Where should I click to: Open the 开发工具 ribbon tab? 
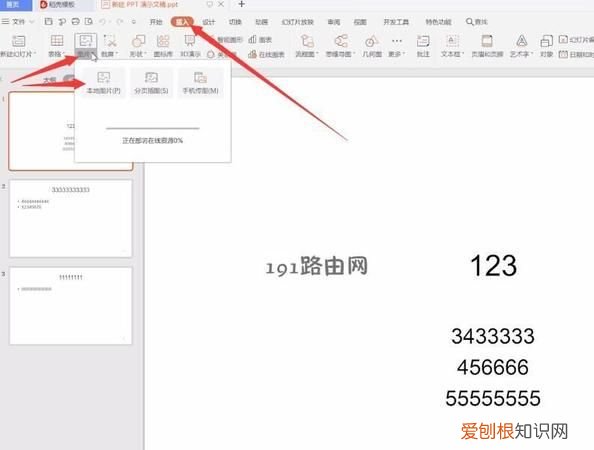[x=396, y=22]
